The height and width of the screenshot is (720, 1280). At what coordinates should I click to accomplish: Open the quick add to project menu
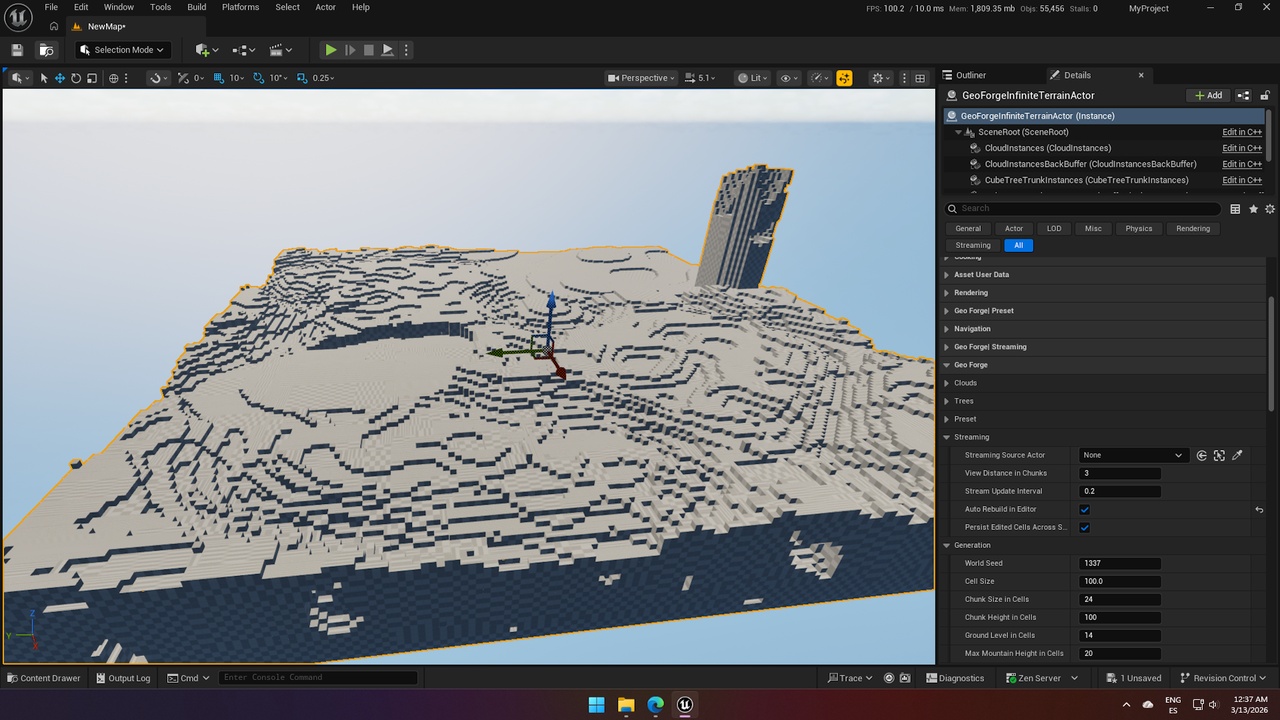coord(208,50)
